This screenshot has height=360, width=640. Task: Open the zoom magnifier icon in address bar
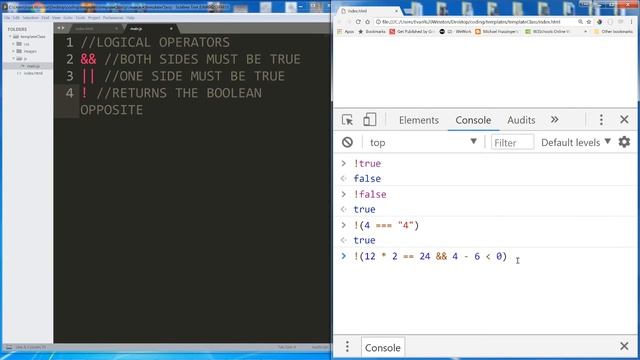(x=580, y=22)
